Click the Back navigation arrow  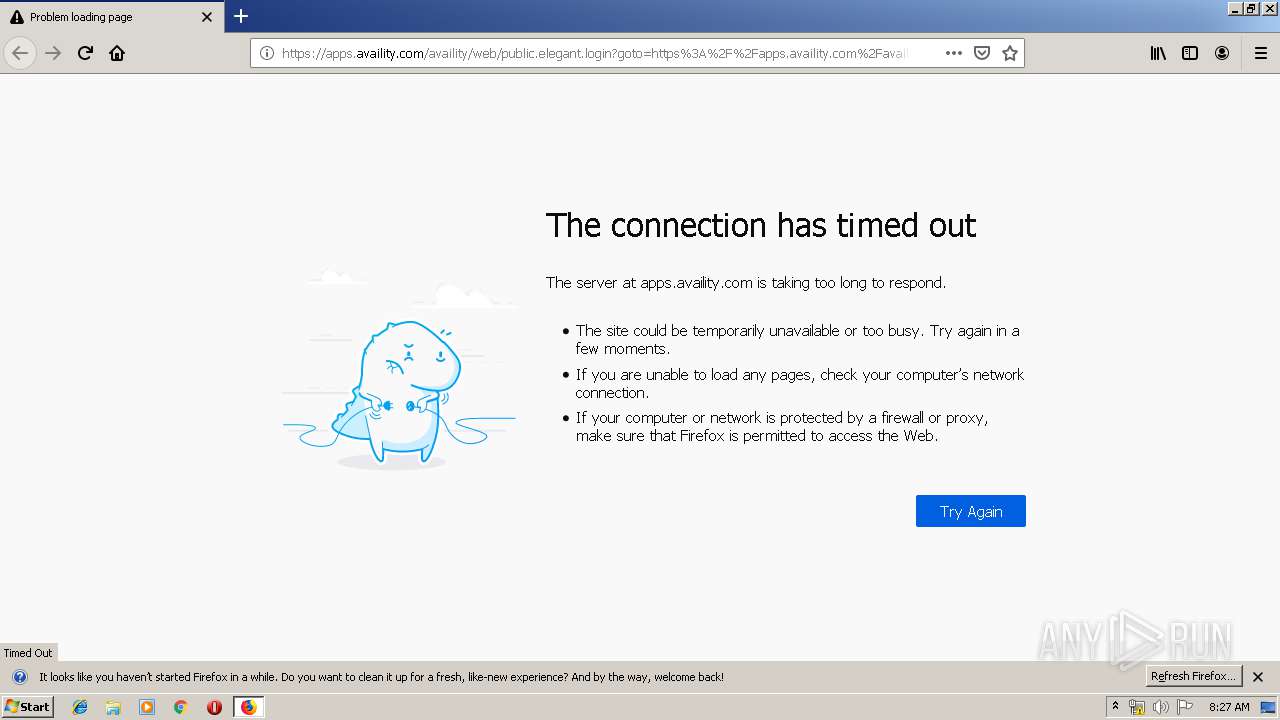pyautogui.click(x=20, y=53)
